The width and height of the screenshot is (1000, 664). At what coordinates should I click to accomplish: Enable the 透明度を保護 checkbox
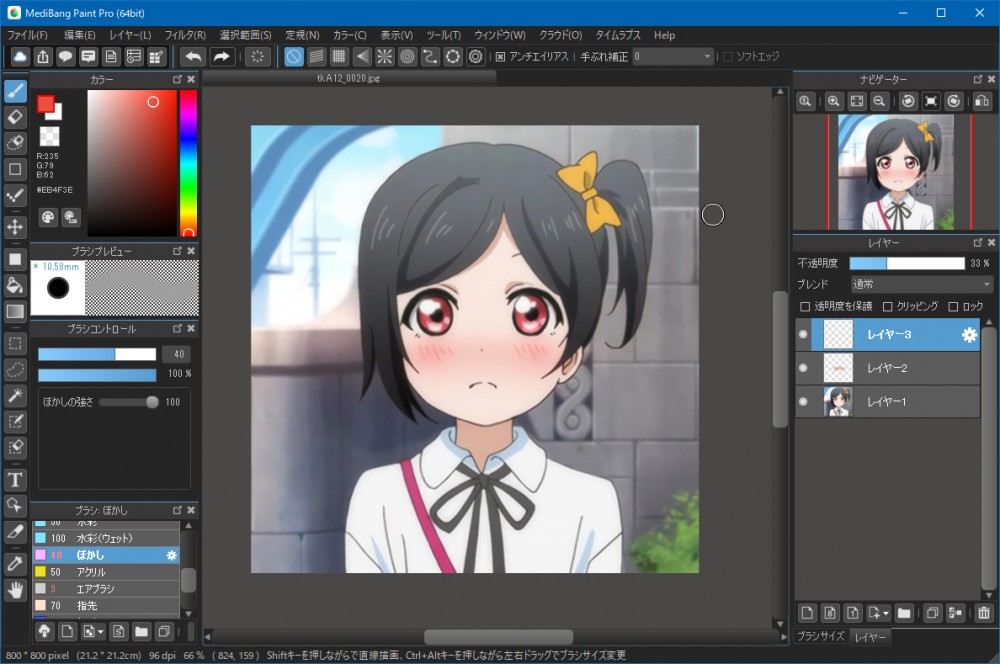805,307
